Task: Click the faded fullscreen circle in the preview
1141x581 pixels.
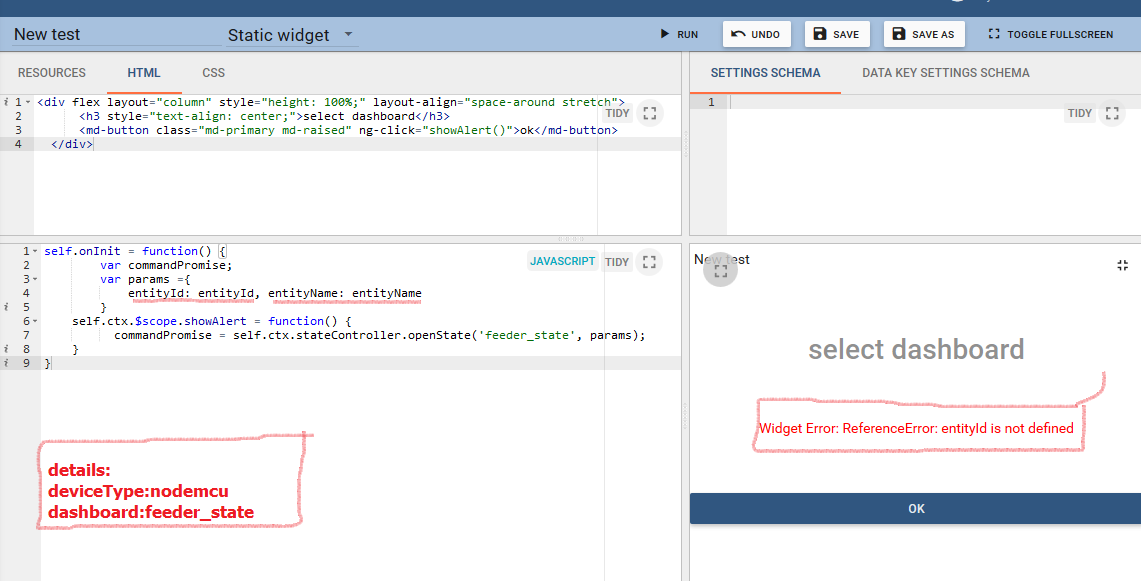Action: click(720, 269)
